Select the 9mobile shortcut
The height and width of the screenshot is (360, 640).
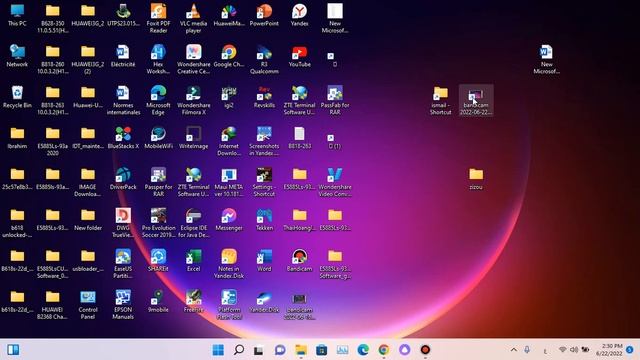coord(158,301)
